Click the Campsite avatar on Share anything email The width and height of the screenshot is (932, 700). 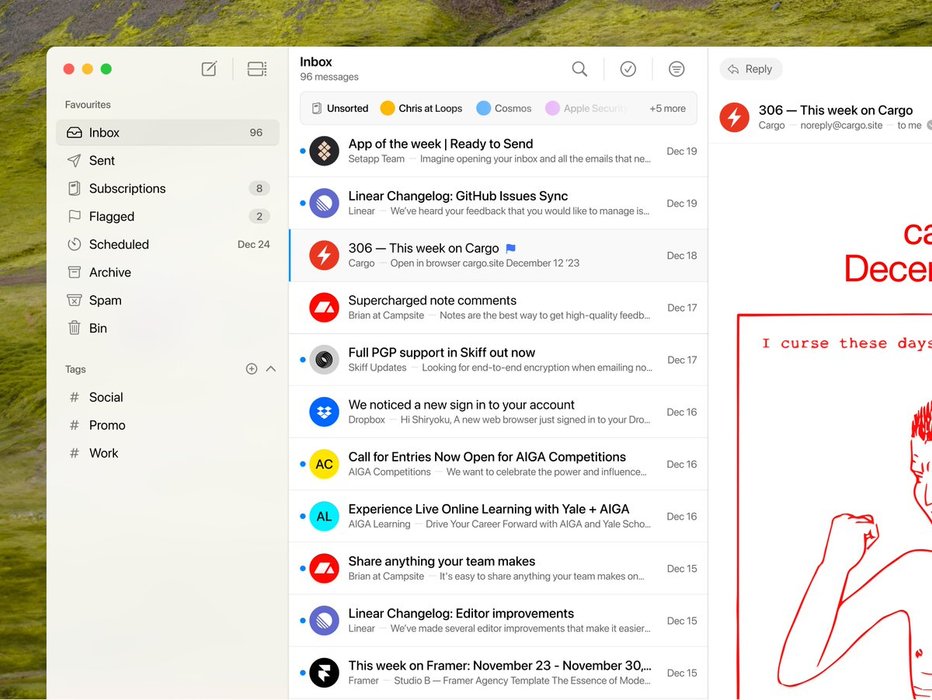pos(324,569)
